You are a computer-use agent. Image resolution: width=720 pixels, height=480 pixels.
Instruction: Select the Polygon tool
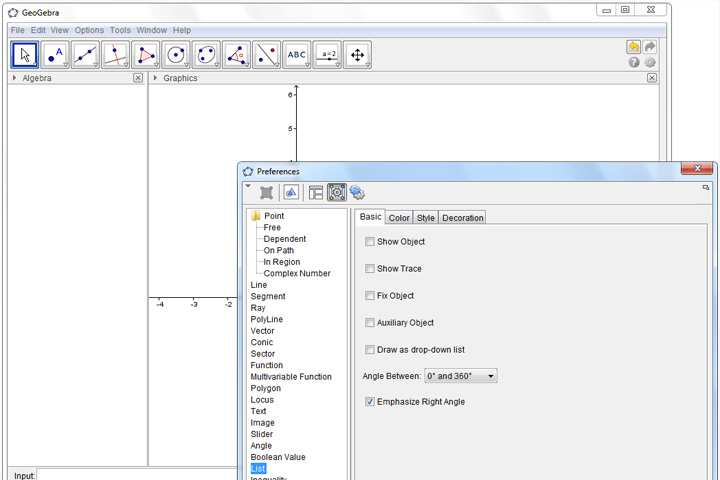click(146, 55)
